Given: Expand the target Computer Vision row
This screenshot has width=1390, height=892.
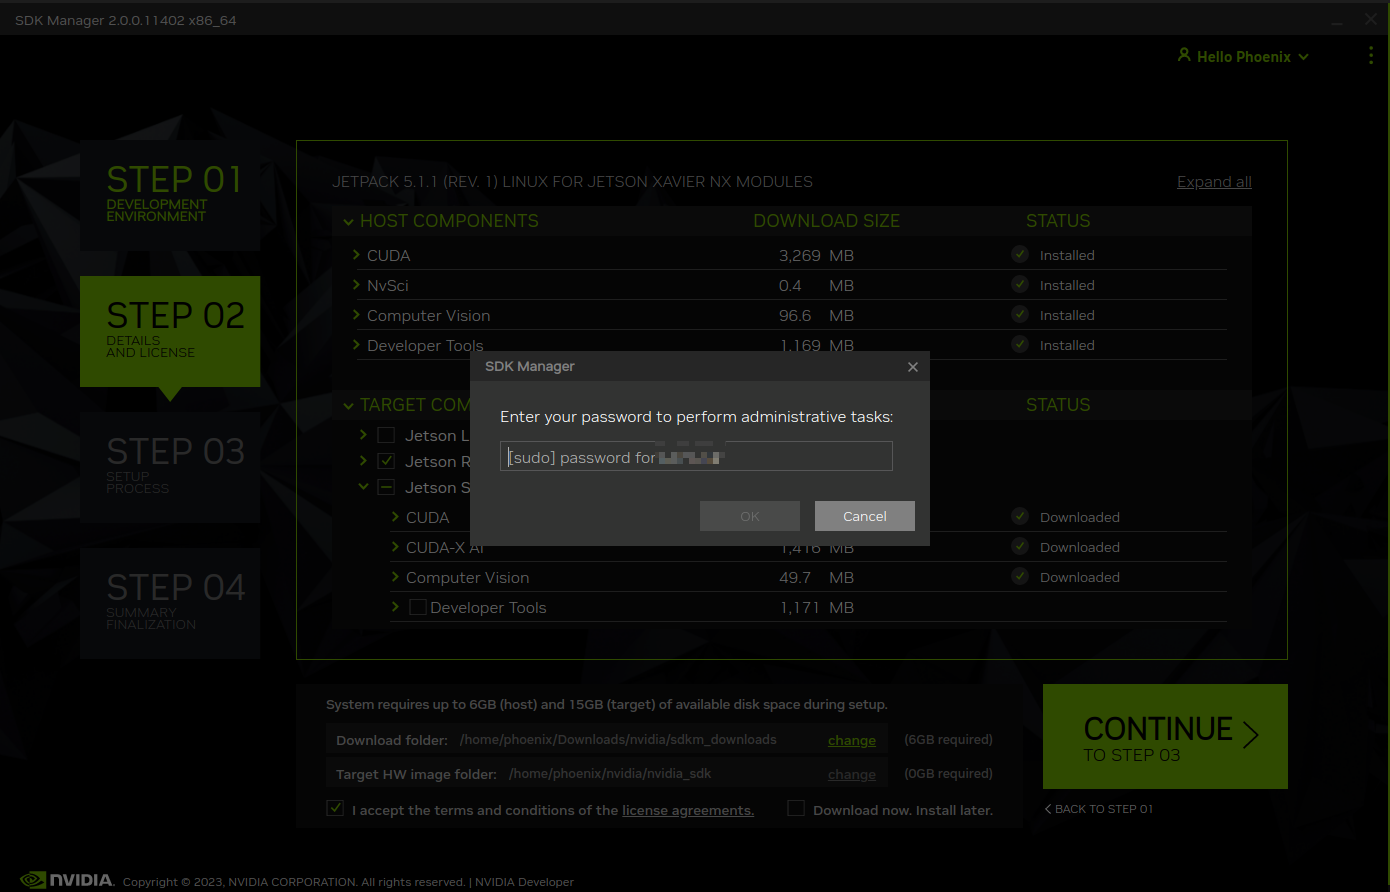Looking at the screenshot, I should 396,577.
